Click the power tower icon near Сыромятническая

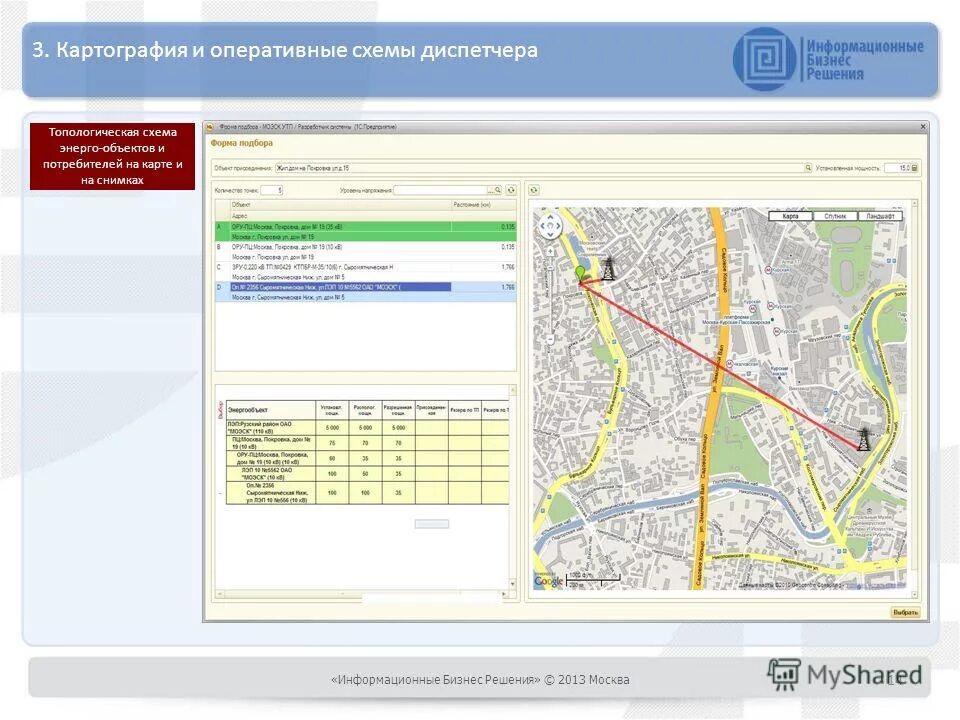[x=863, y=439]
